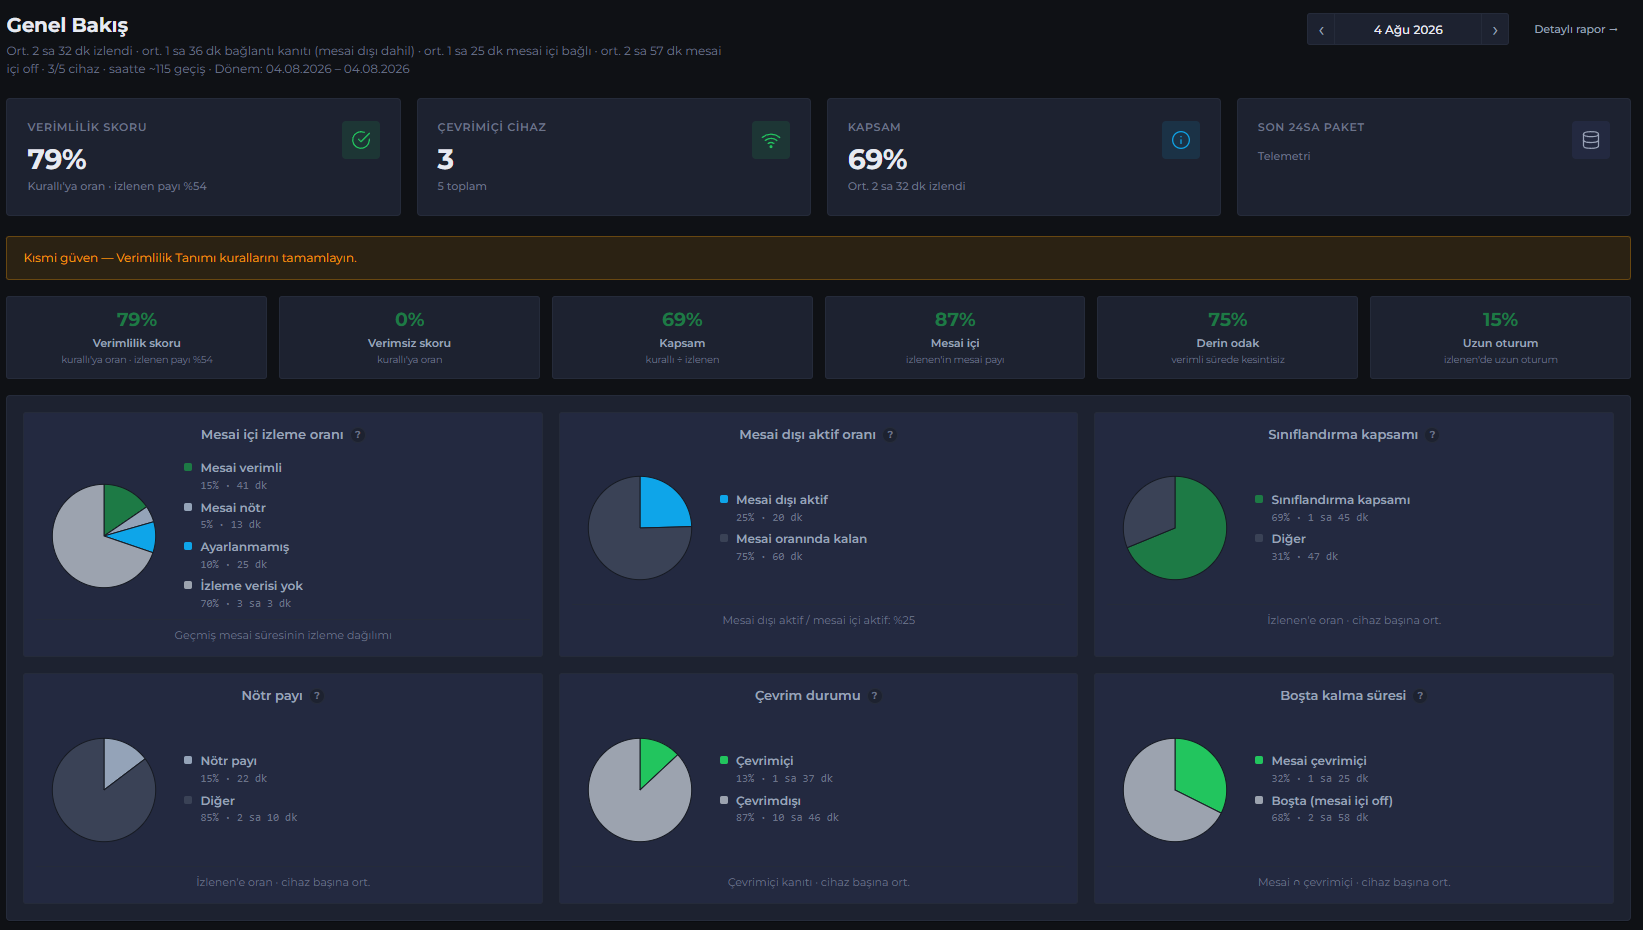Click the green Mesai verimli legend swatch

(x=188, y=467)
